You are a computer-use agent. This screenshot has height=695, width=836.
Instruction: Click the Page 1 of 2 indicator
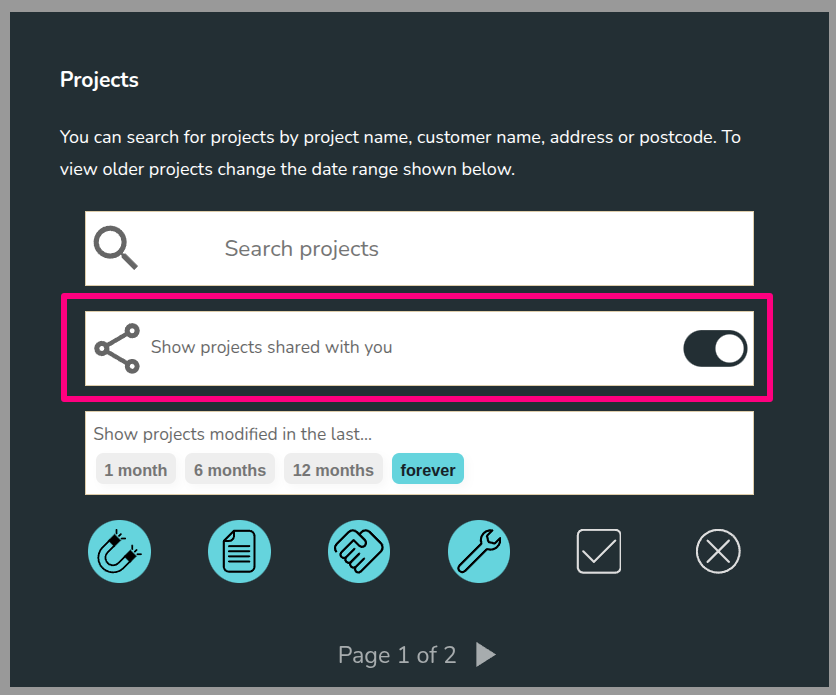397,655
